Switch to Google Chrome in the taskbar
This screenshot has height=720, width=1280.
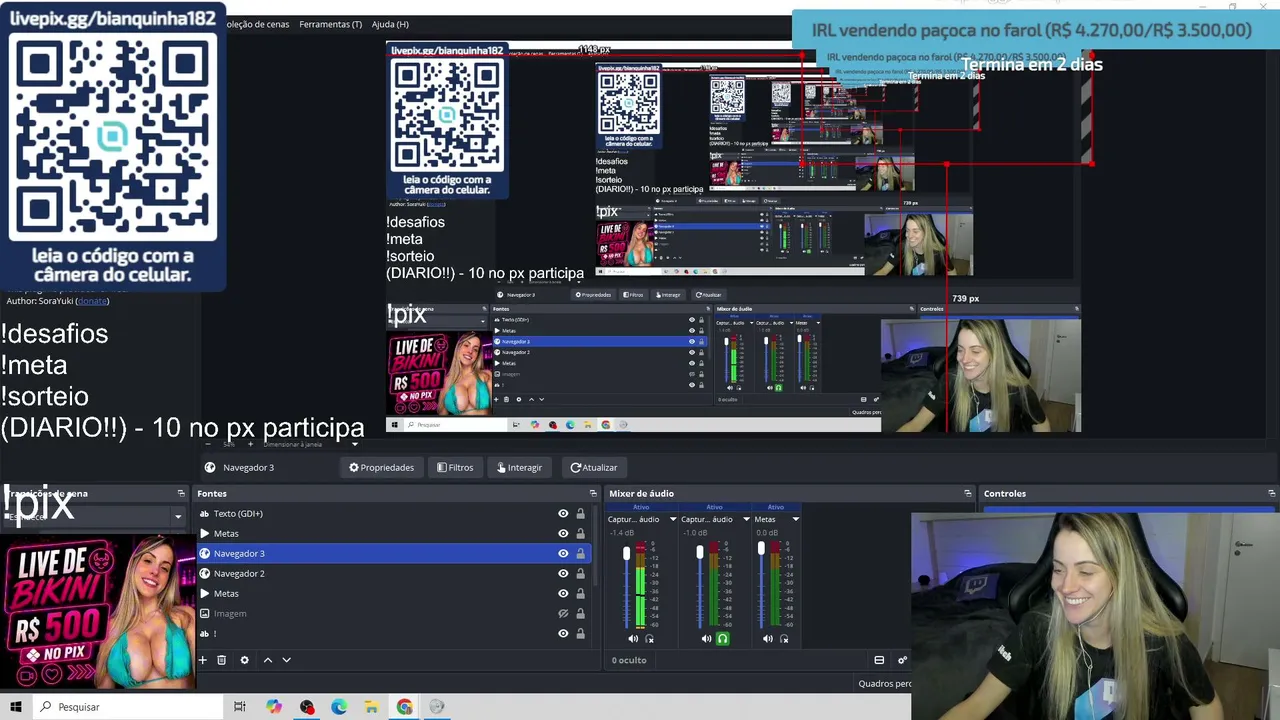[x=404, y=707]
